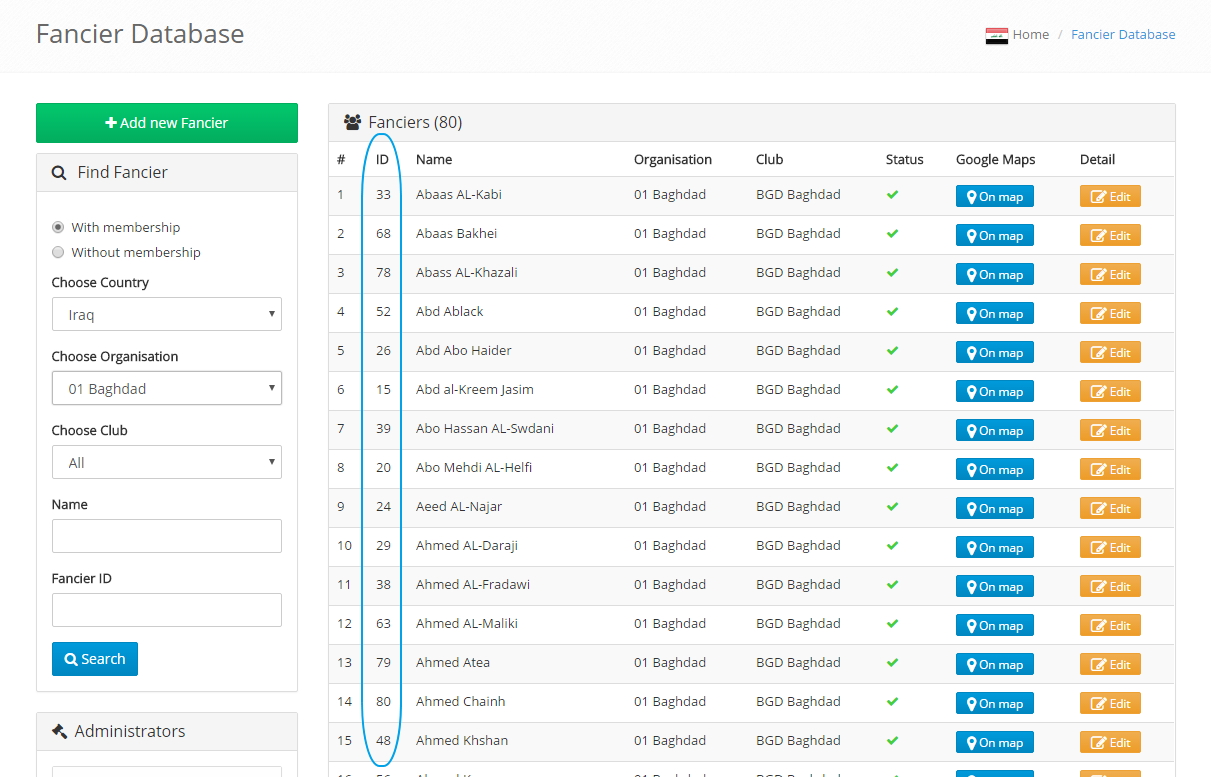Screen dimensions: 1211x777
Task: Show Ahmed Chainh on map
Action: point(994,703)
